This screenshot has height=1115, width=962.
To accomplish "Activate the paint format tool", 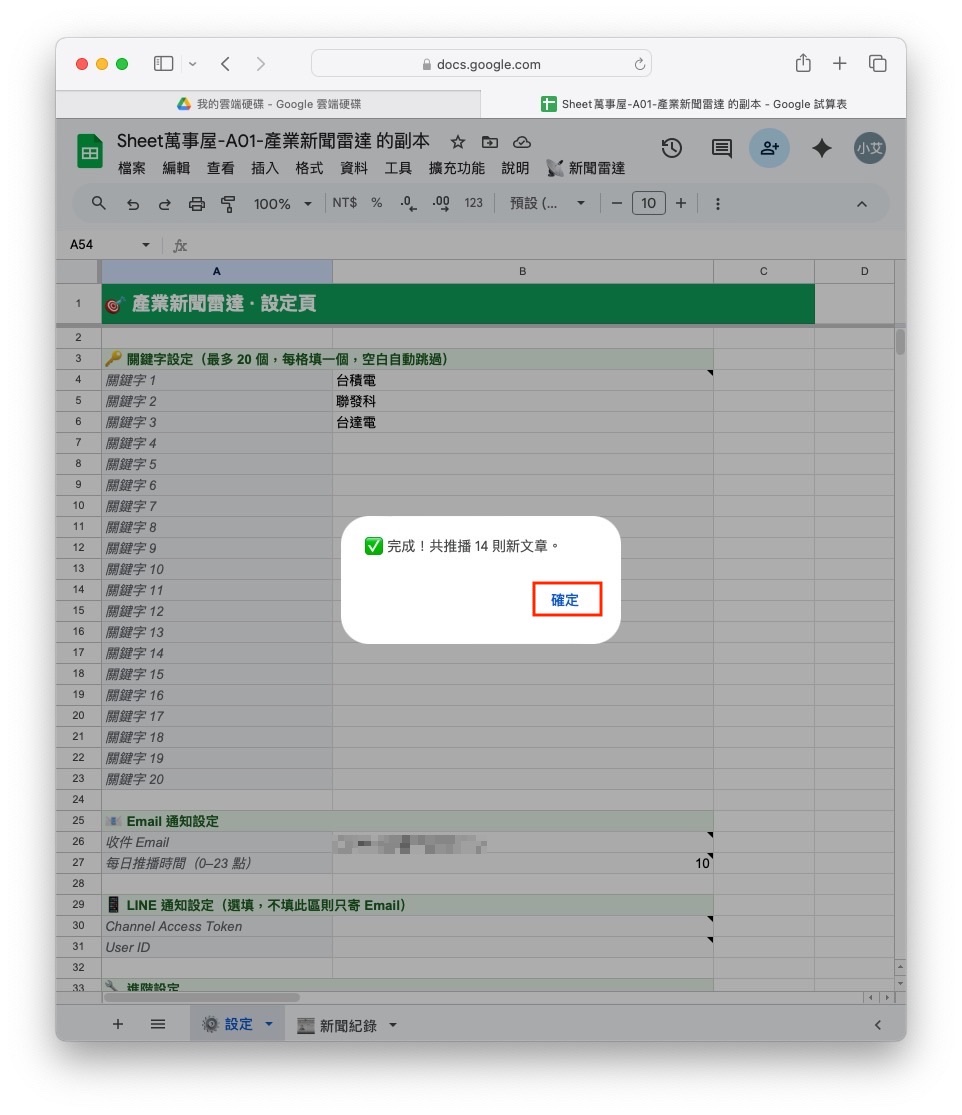I will tap(228, 204).
